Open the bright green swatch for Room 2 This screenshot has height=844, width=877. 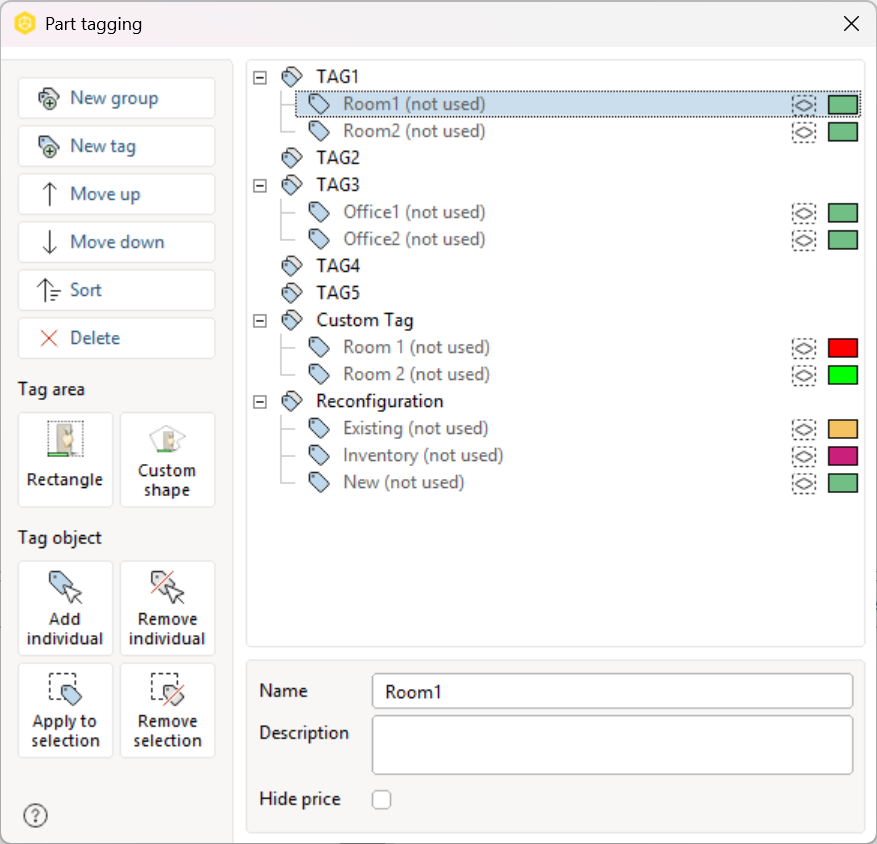click(843, 375)
